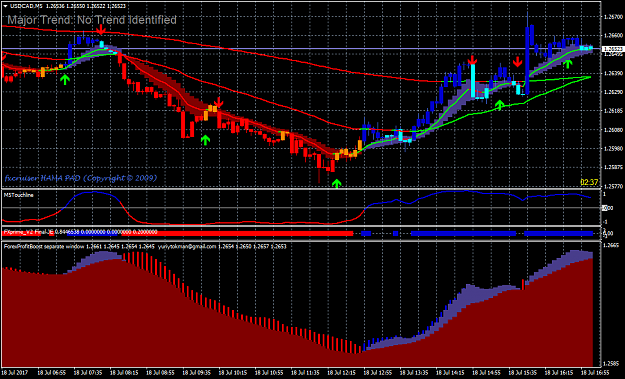This screenshot has width=625, height=379.
Task: Click the '18 Jul 16:15' time label
Action: pos(560,373)
